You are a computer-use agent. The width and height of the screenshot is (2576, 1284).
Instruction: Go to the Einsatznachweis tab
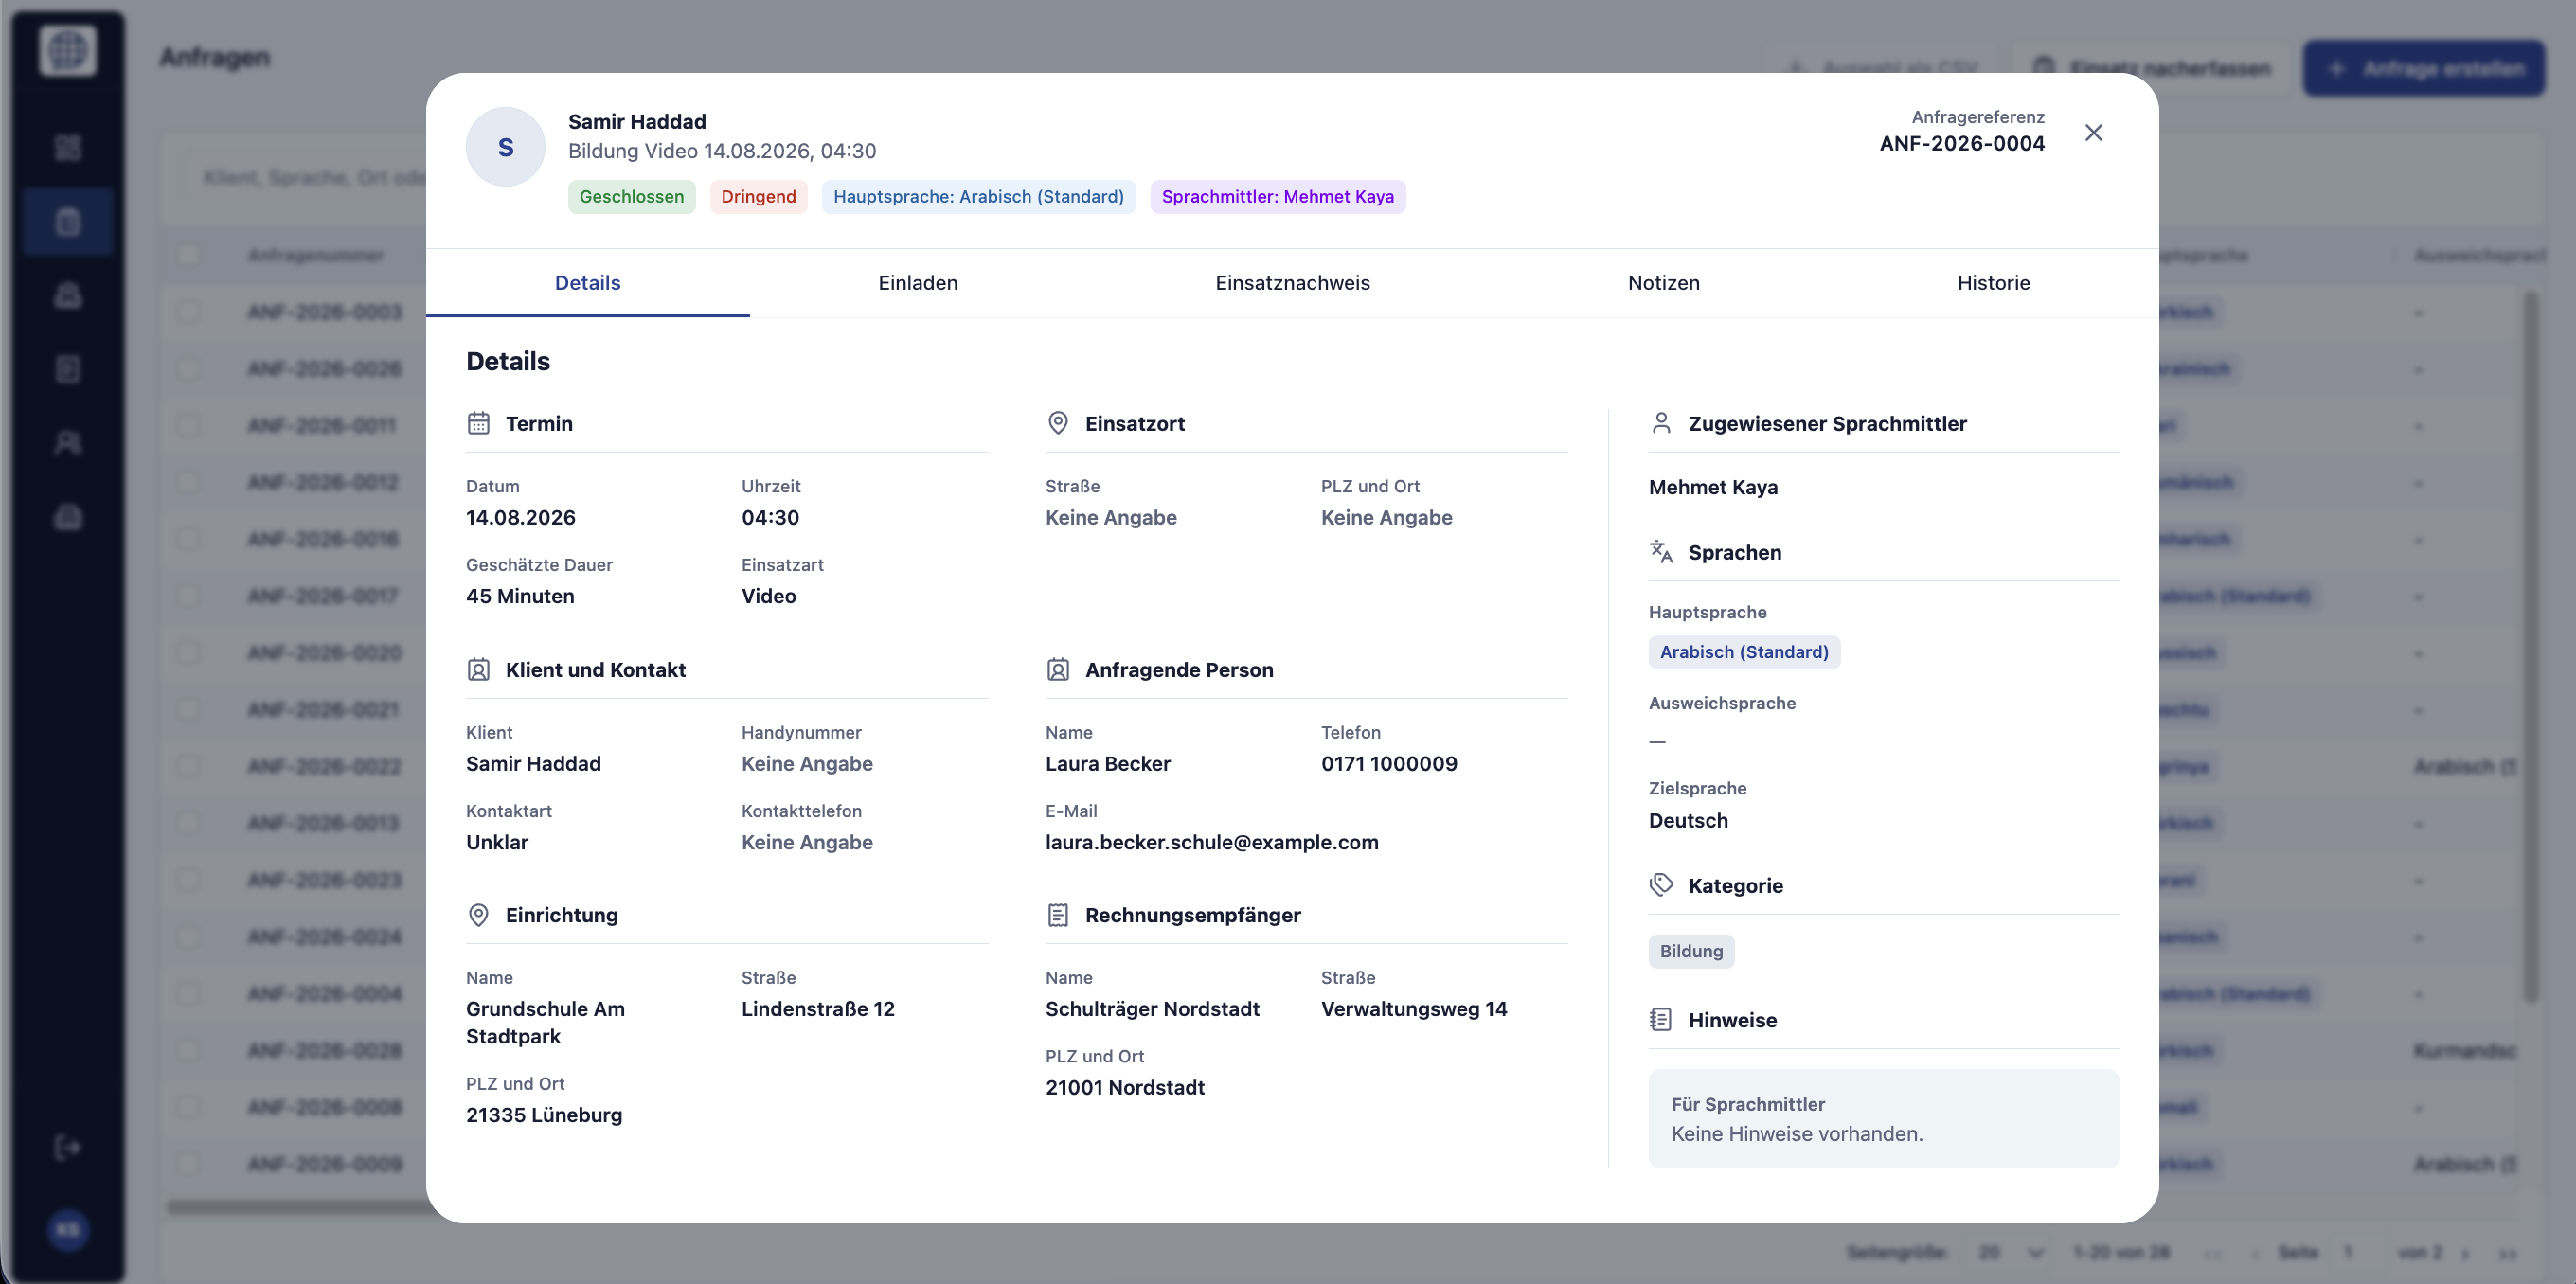click(1293, 283)
